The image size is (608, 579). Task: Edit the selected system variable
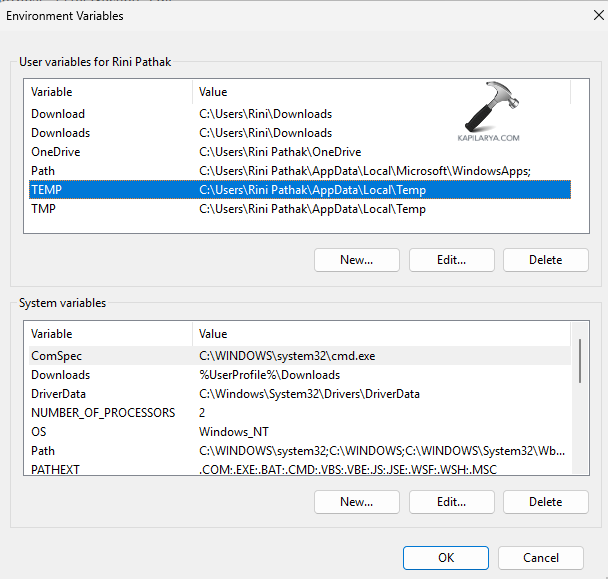pyautogui.click(x=451, y=502)
